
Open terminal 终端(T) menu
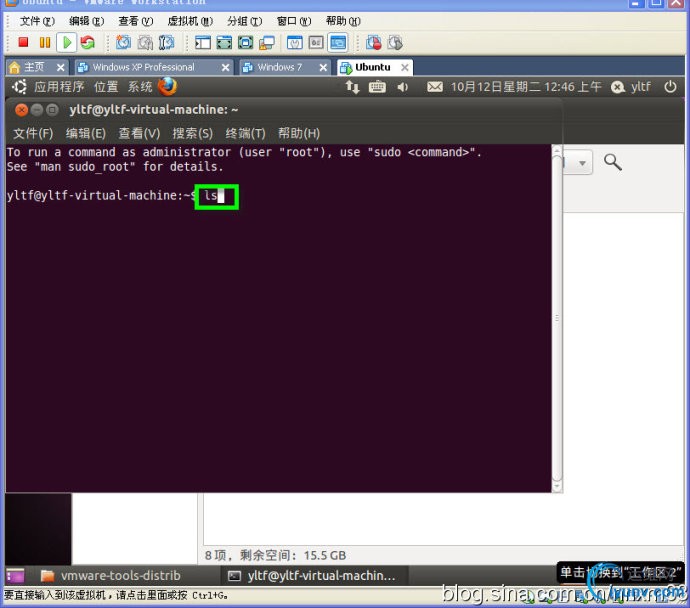pyautogui.click(x=245, y=133)
